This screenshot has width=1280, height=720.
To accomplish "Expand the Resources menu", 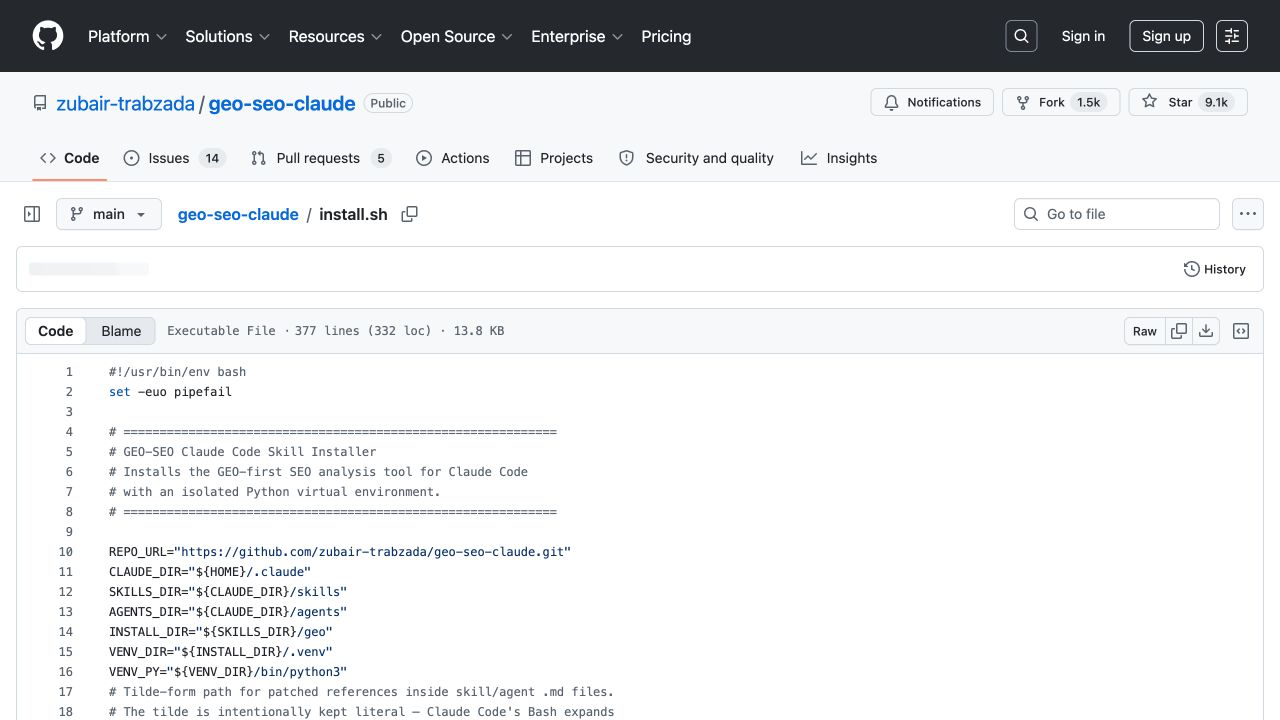I will pos(336,36).
